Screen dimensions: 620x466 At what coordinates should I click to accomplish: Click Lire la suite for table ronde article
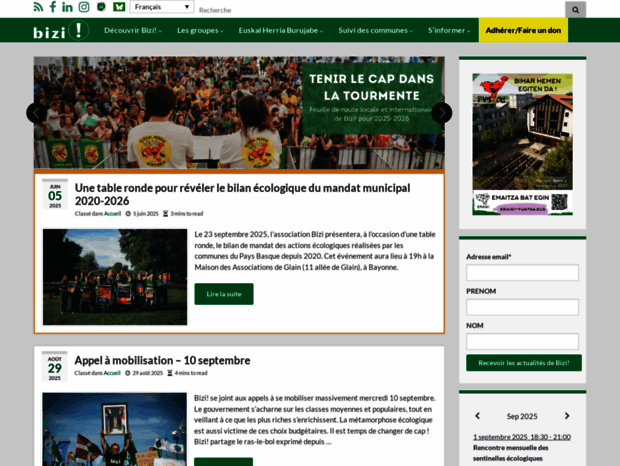coord(224,294)
